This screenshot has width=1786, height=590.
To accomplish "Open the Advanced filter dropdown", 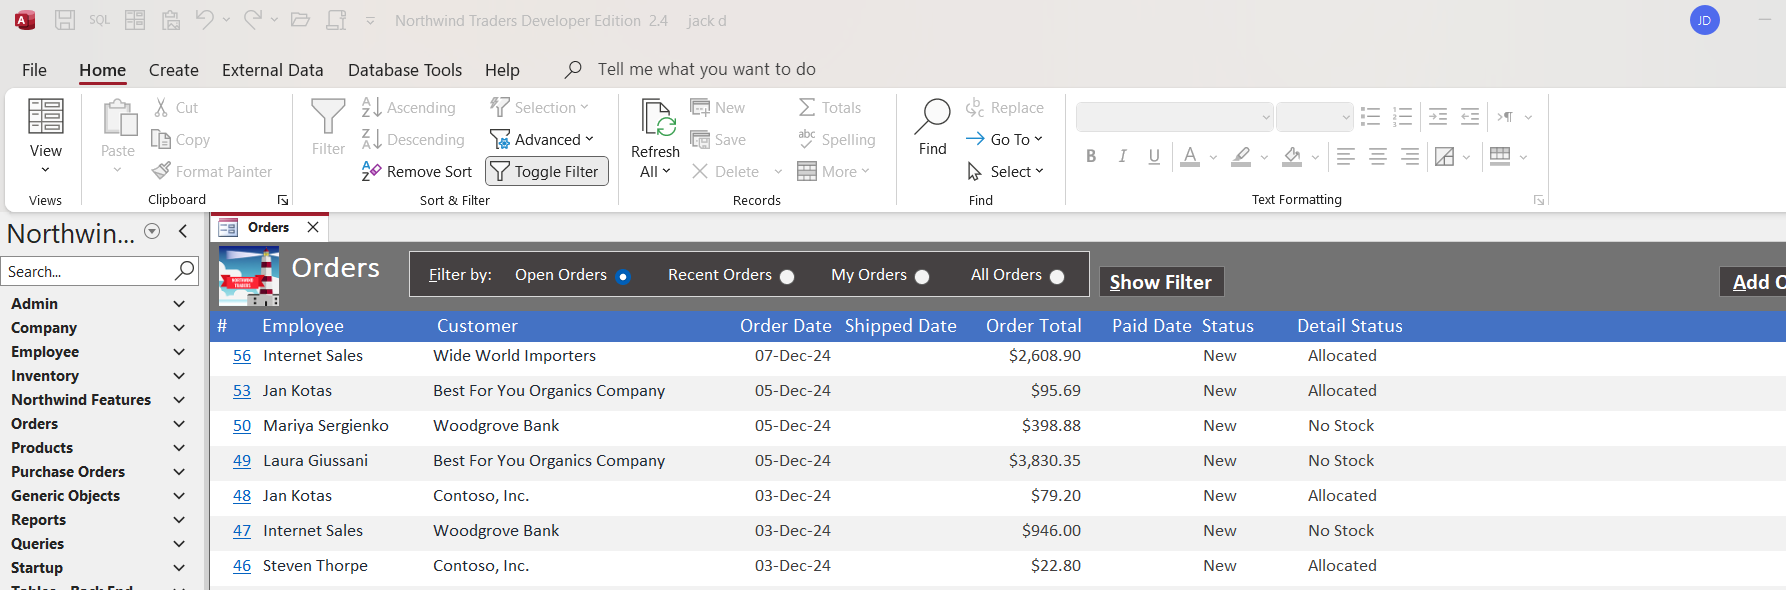I will point(543,140).
